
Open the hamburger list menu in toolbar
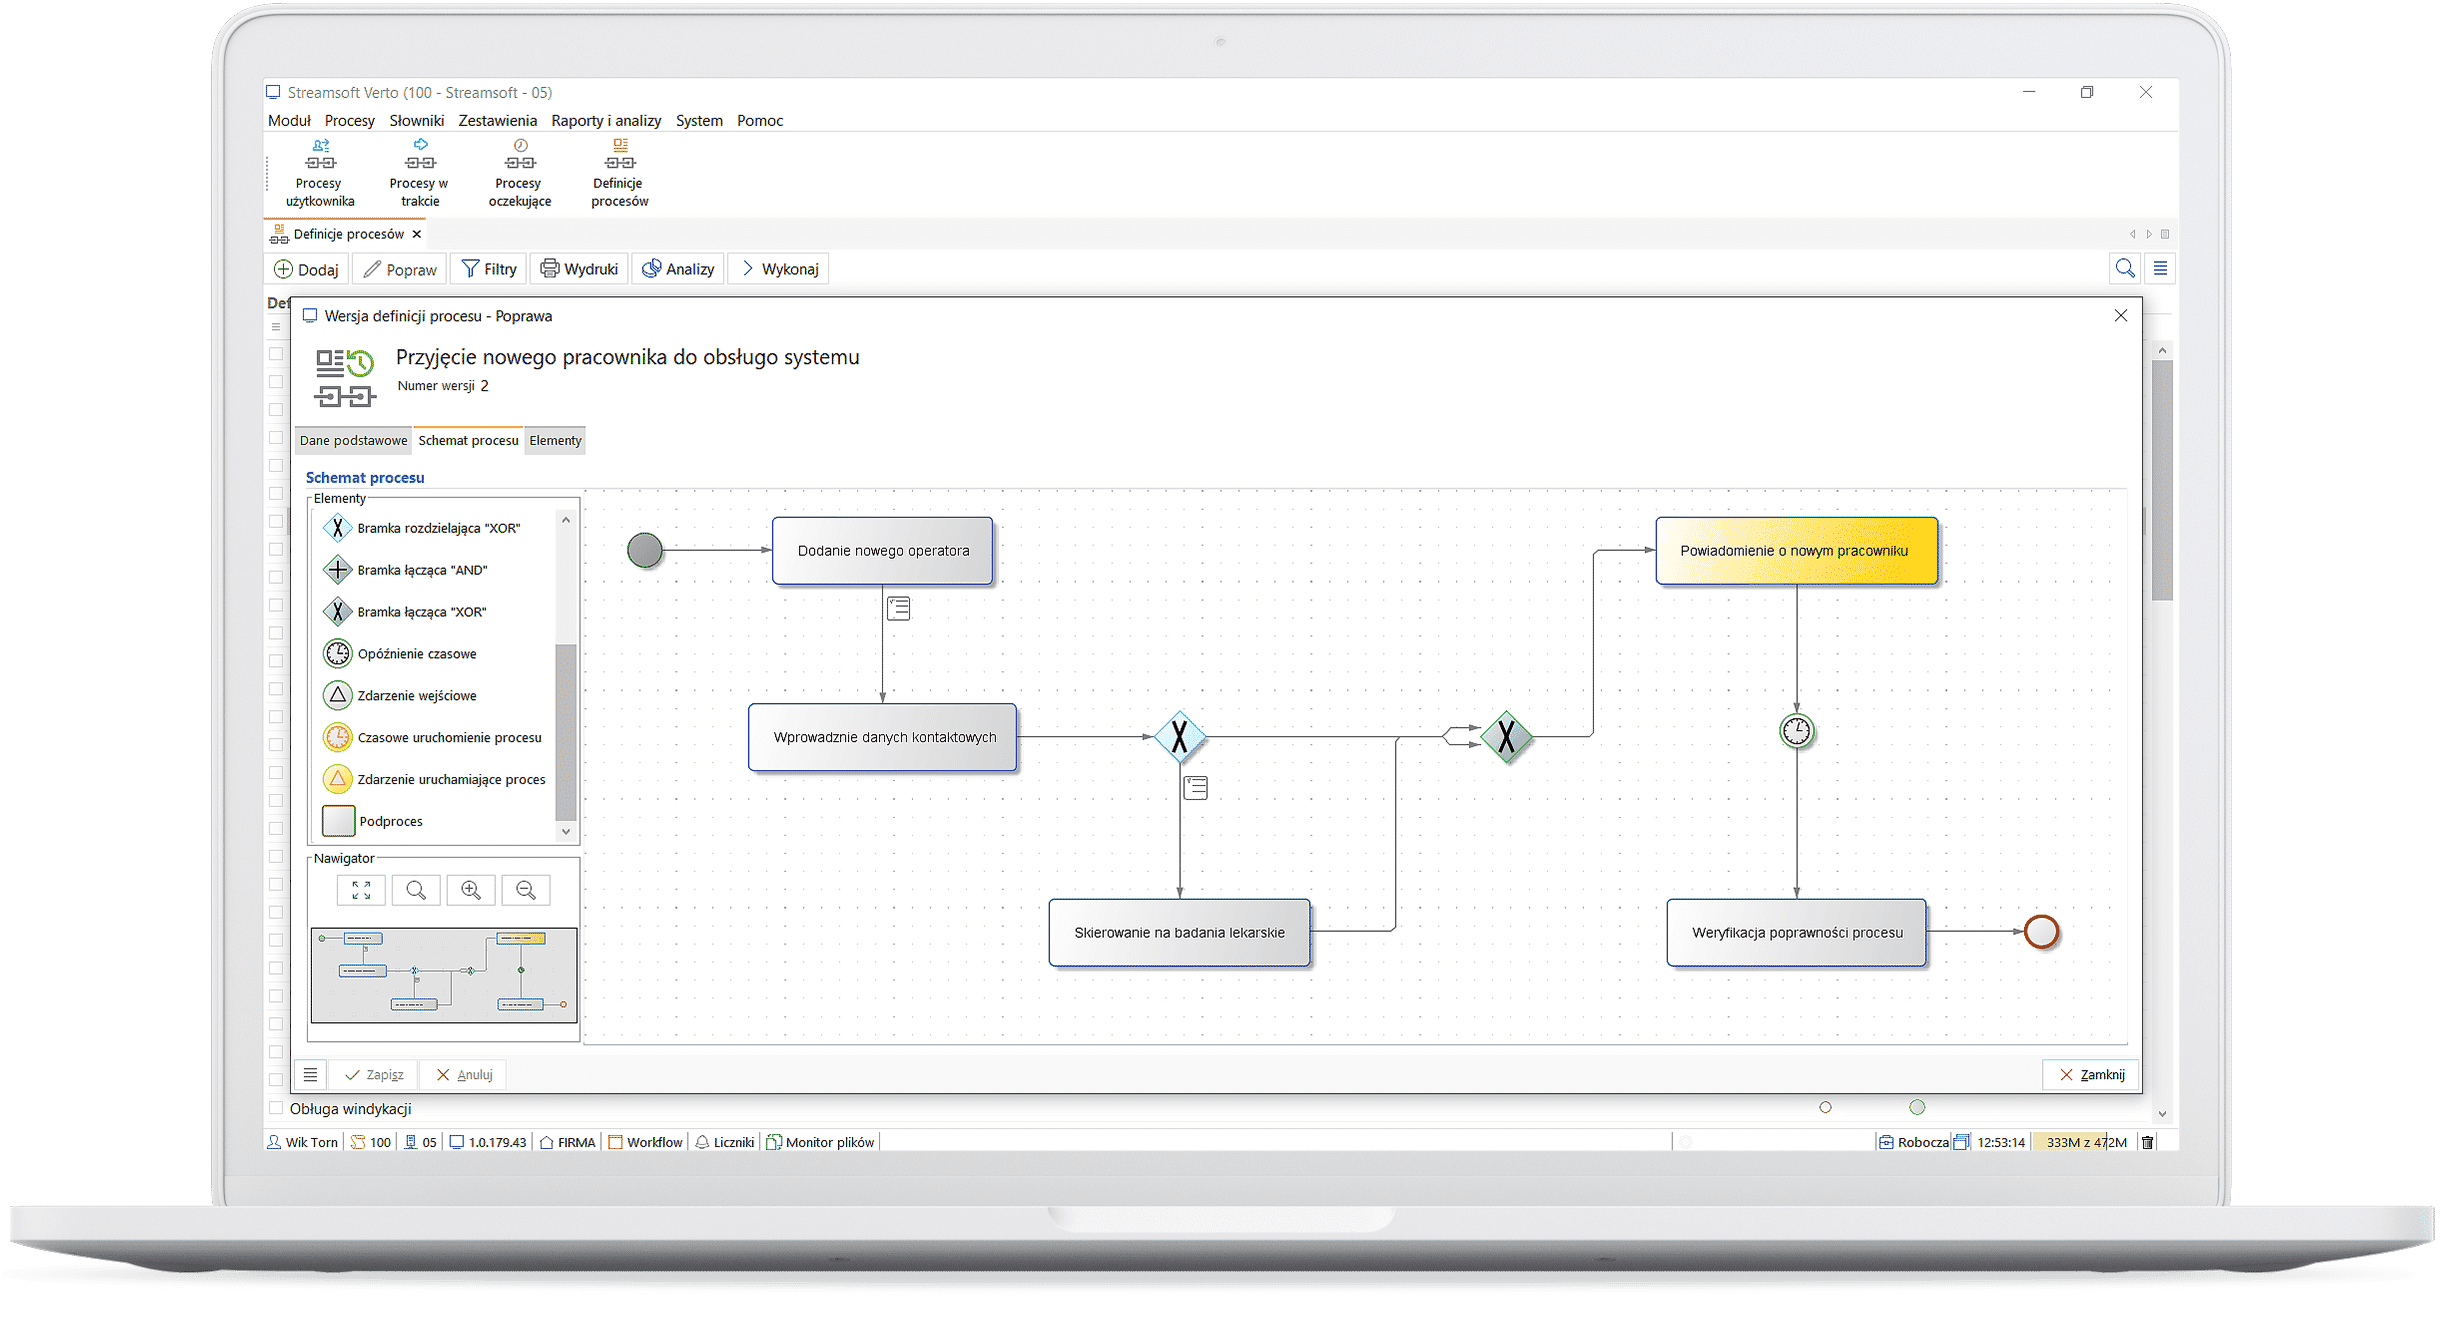pos(2160,268)
